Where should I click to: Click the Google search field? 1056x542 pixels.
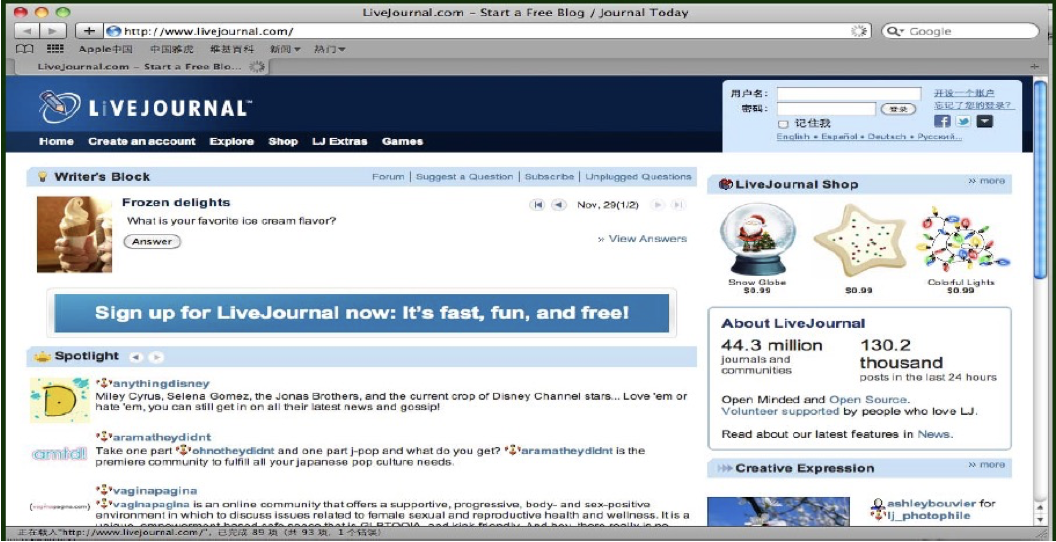tap(960, 31)
